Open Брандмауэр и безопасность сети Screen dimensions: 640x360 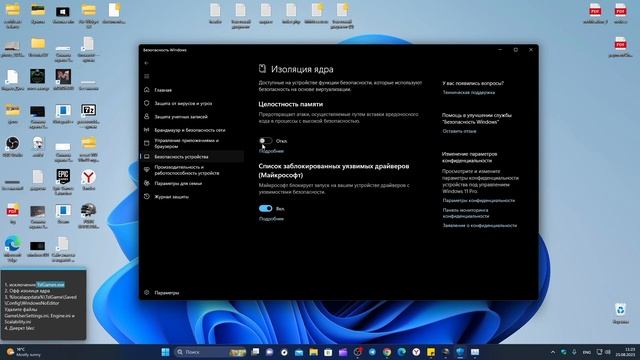click(x=190, y=130)
